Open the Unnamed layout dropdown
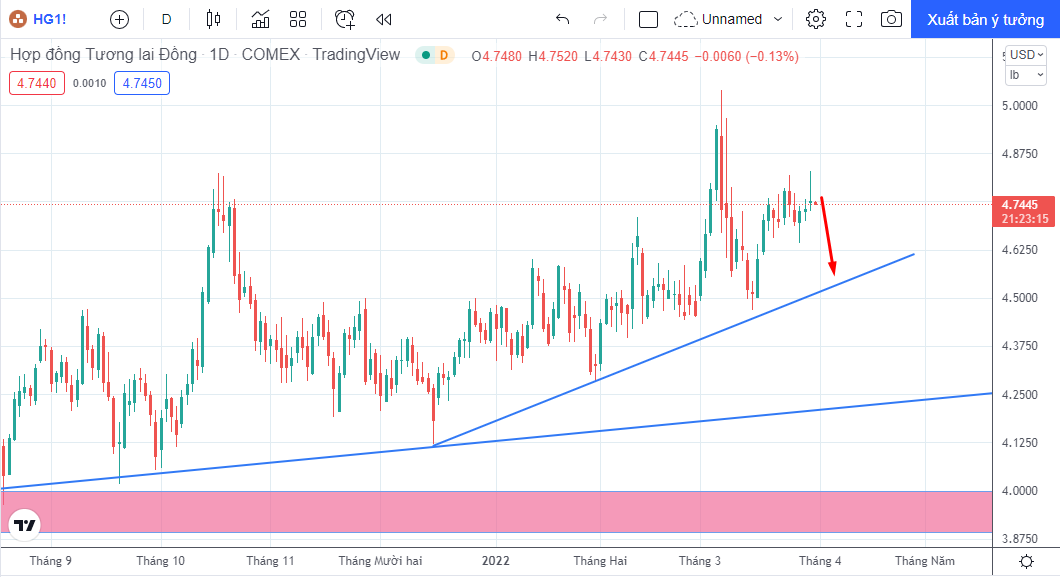Viewport: 1060px width, 577px height. [729, 19]
